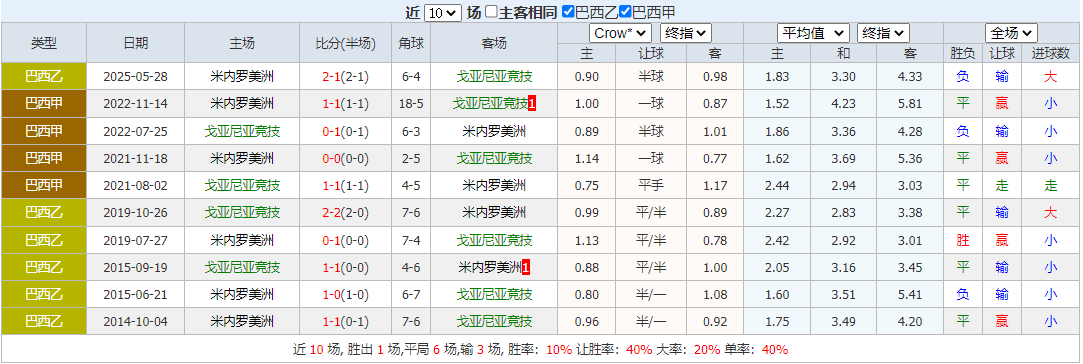Click the 大率 20% summary value
Screen dimensions: 1083x364
[707, 349]
